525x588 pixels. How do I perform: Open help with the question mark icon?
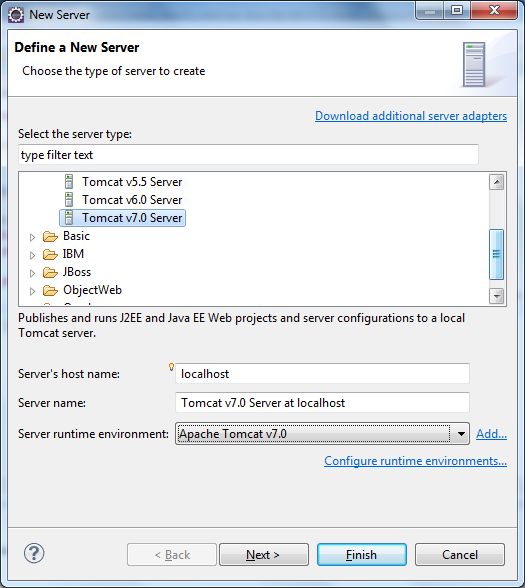(34, 553)
